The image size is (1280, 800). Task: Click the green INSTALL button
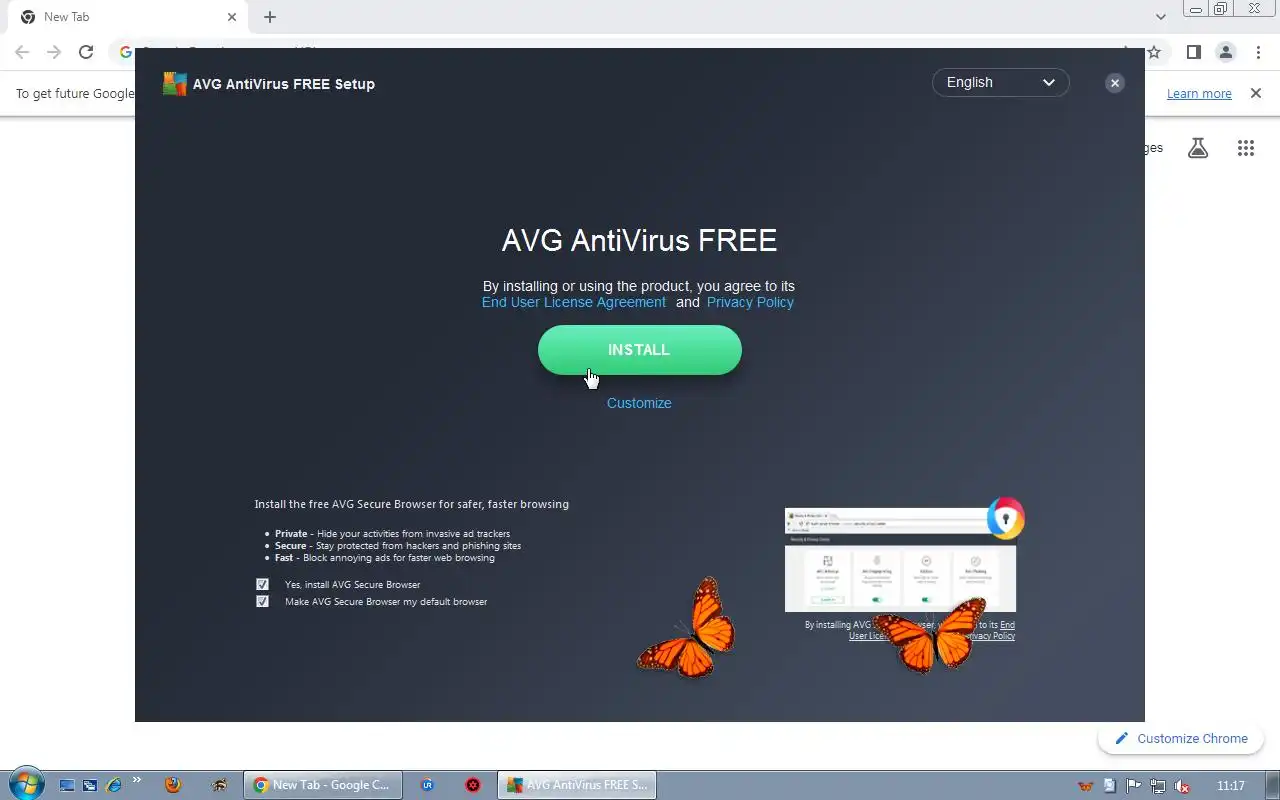tap(639, 350)
